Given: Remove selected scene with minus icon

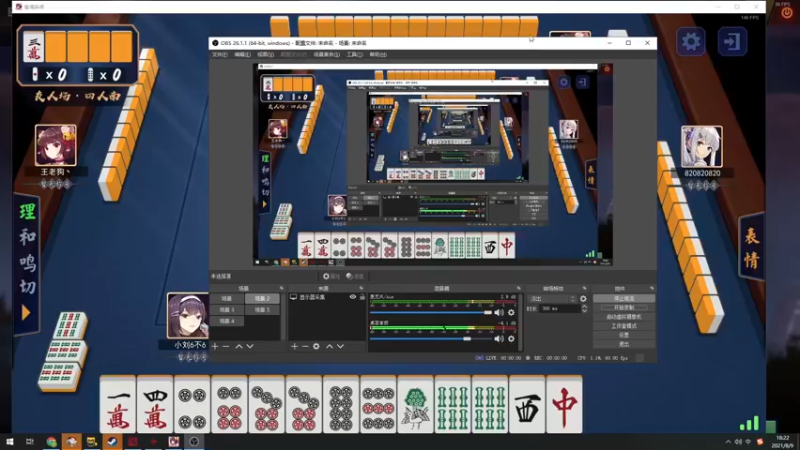Looking at the screenshot, I should [226, 346].
